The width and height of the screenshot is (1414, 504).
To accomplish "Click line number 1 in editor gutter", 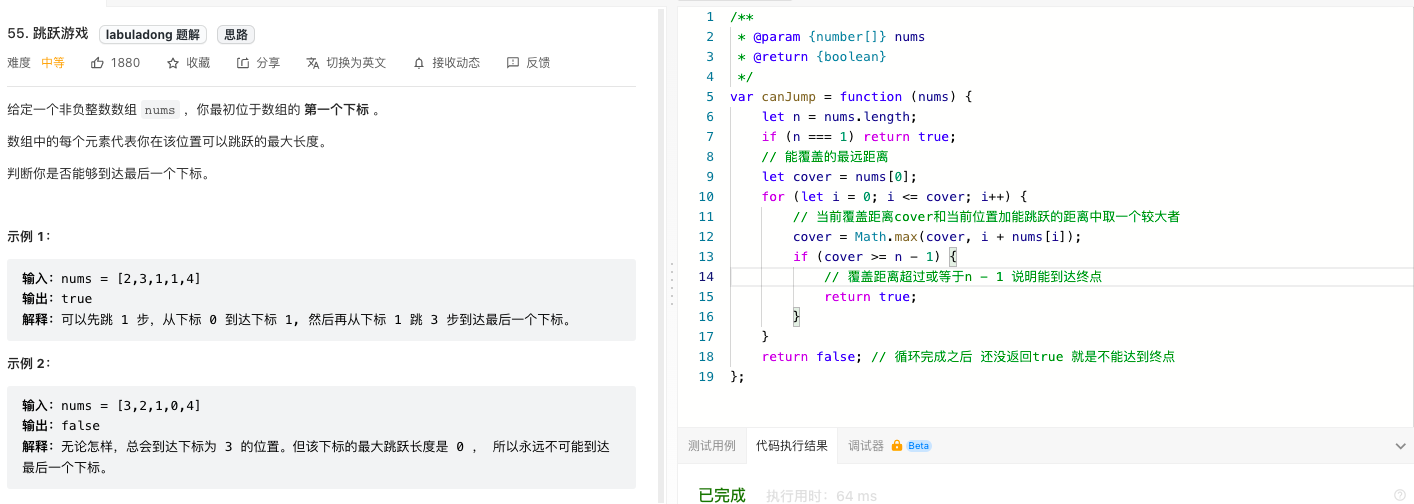I will [709, 17].
